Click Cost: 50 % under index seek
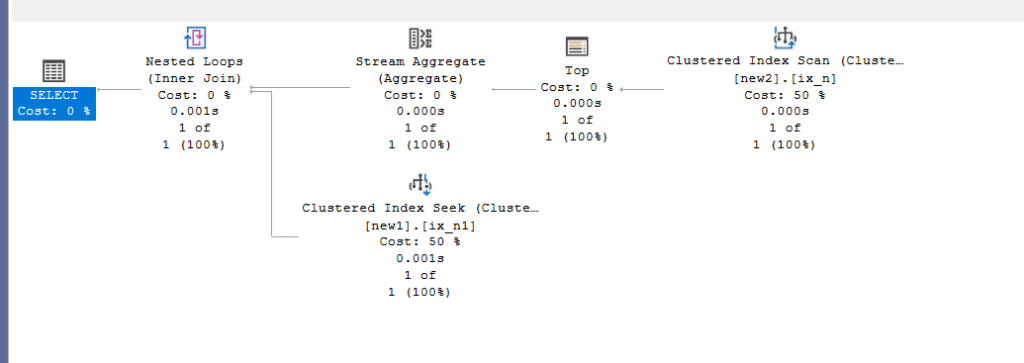Screen dimensions: 1024x363 click(x=421, y=242)
